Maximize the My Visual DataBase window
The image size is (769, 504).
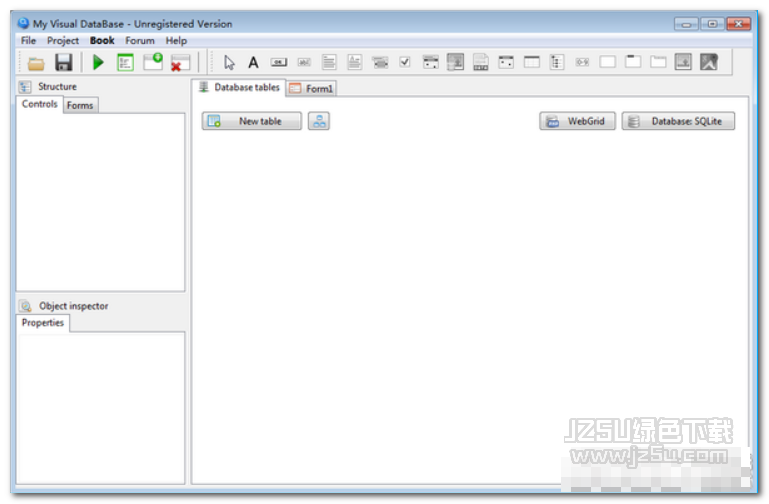pyautogui.click(x=712, y=24)
